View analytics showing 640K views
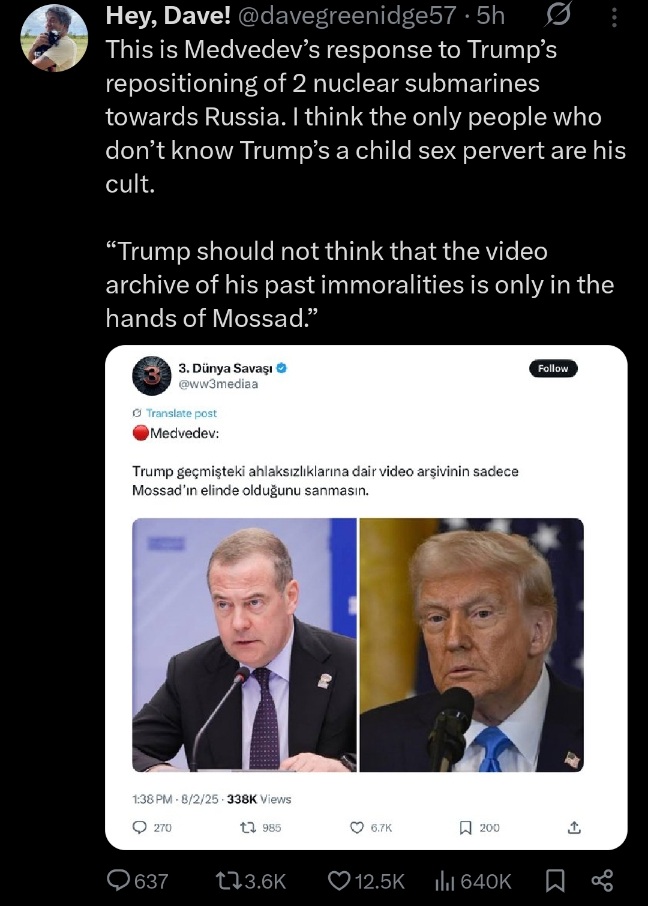The image size is (648, 906). [473, 881]
